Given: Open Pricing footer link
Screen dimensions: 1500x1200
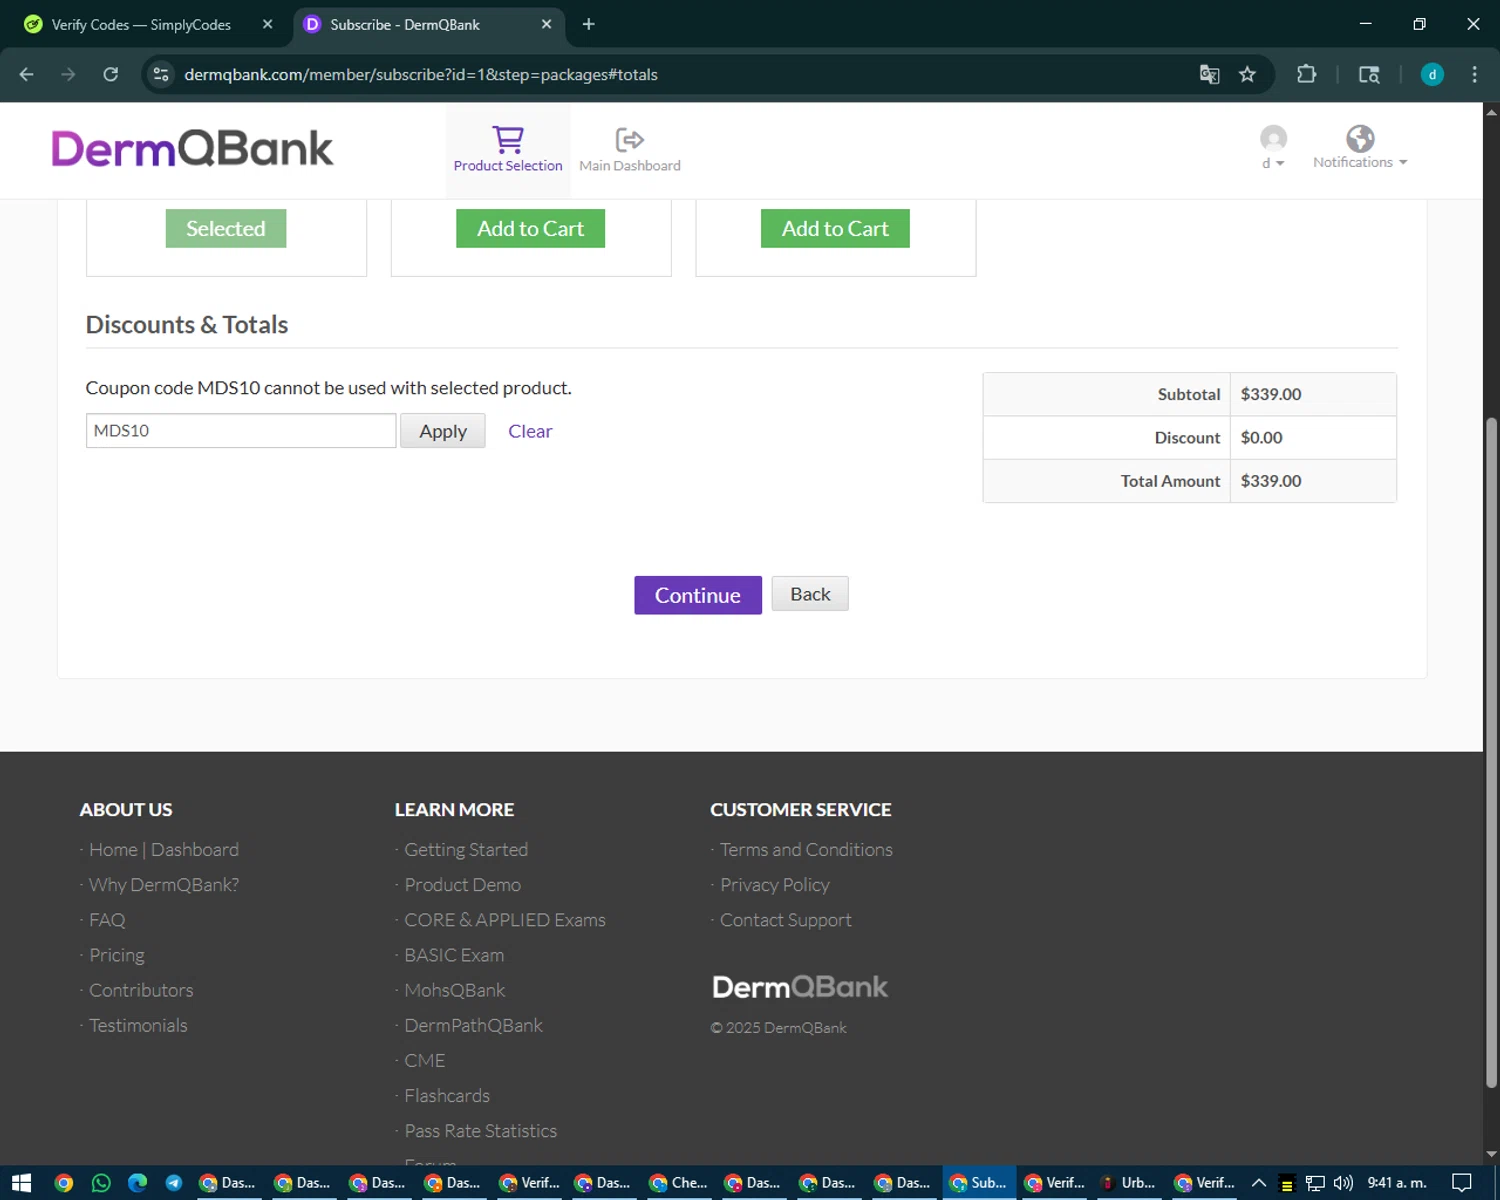Looking at the screenshot, I should [117, 955].
